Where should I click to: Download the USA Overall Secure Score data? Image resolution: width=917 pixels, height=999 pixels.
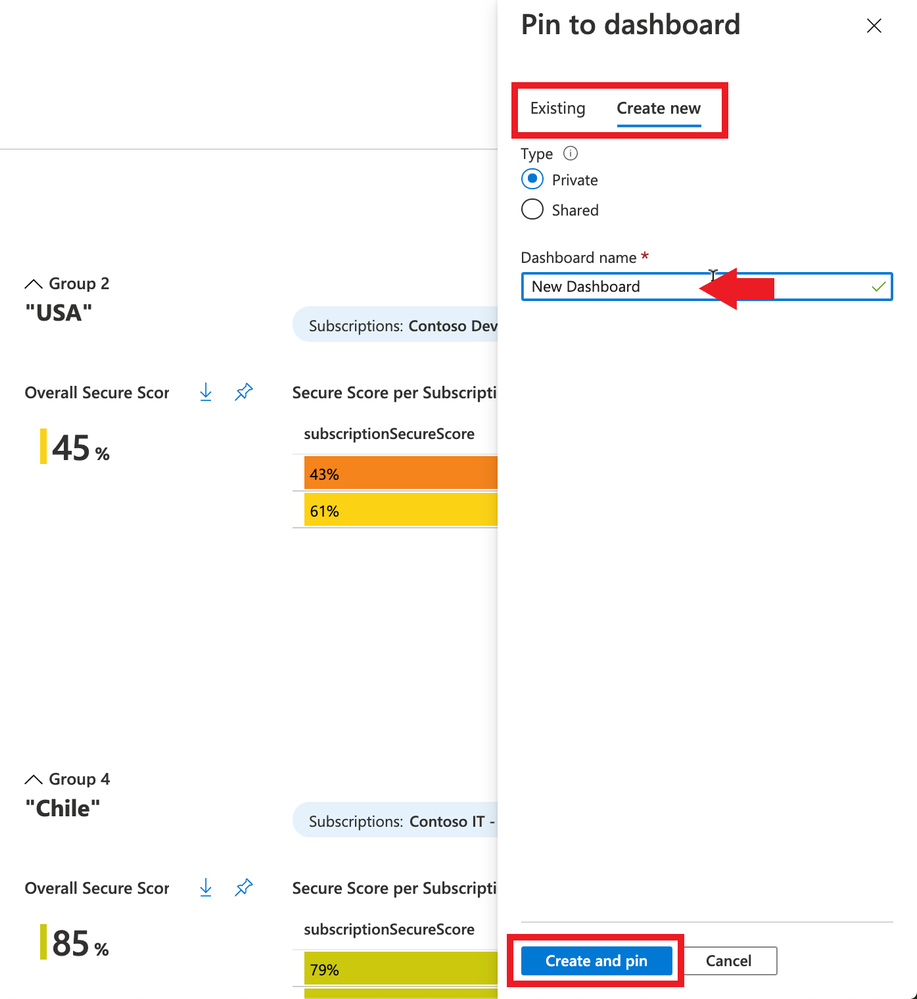click(x=205, y=392)
